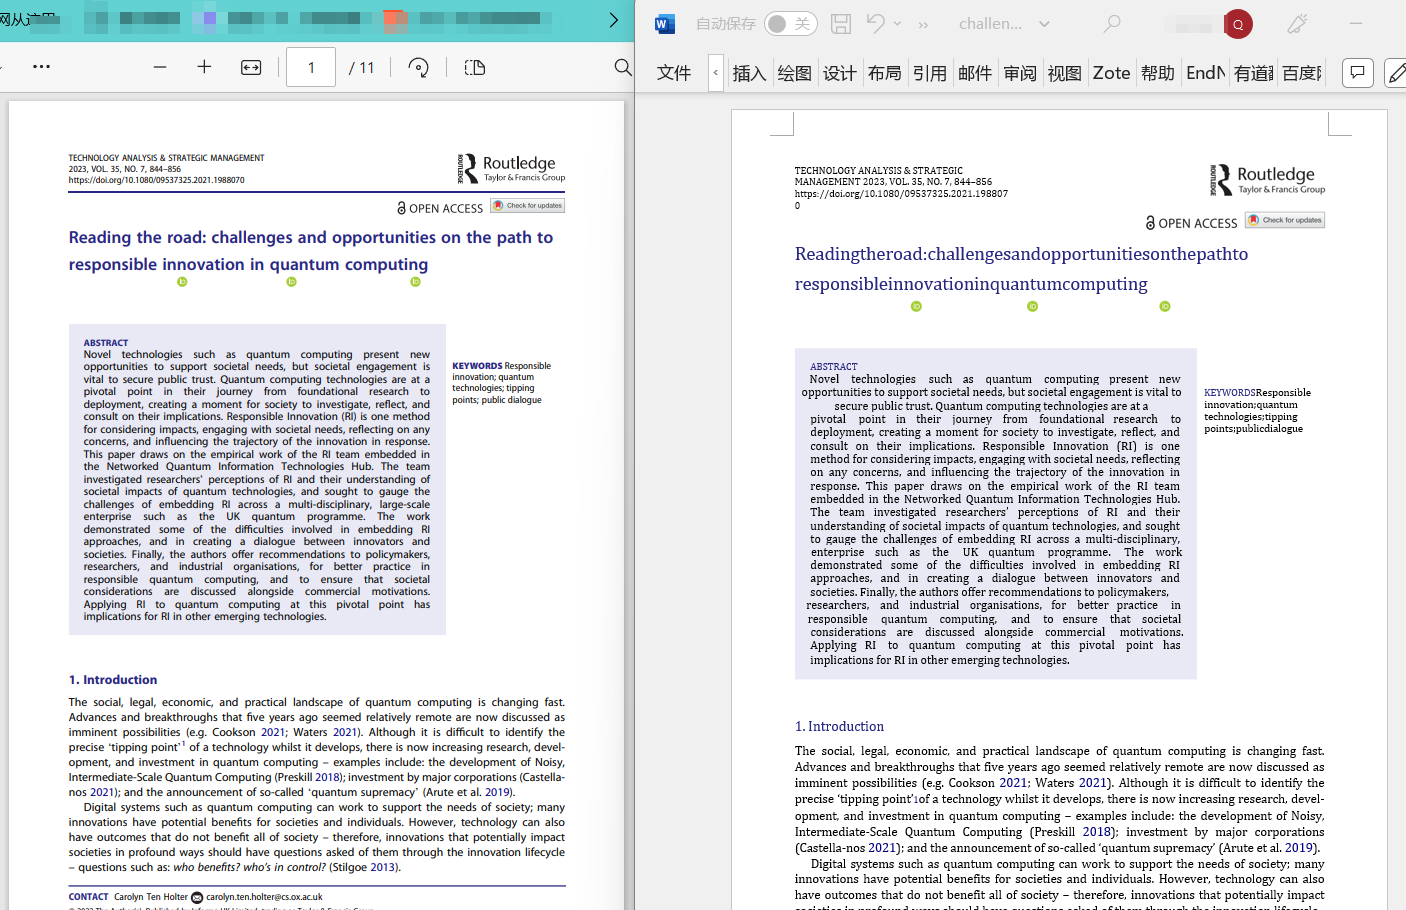This screenshot has width=1406, height=910.
Task: Switch to the 绘图 ribbon tab
Action: pos(794,73)
